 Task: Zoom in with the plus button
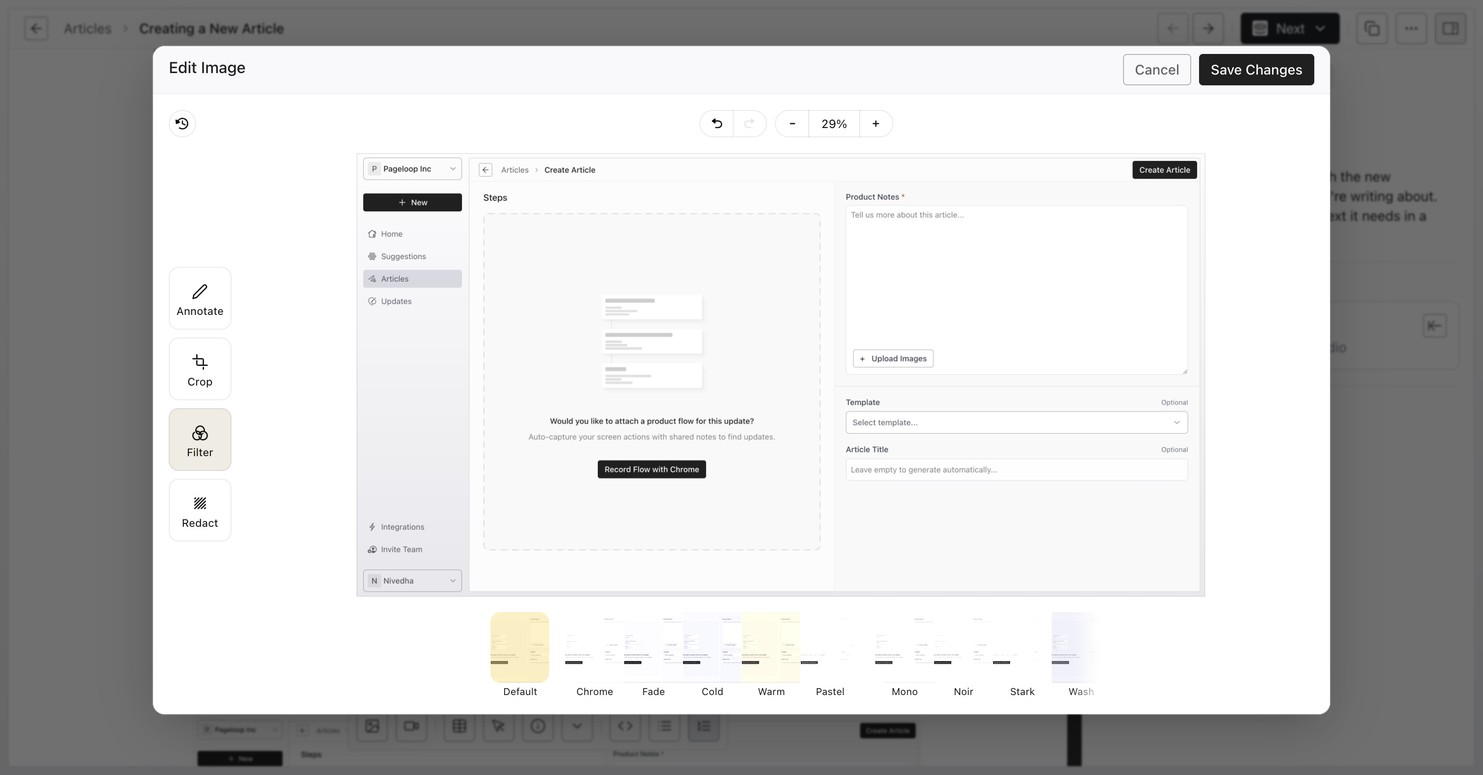click(x=876, y=124)
